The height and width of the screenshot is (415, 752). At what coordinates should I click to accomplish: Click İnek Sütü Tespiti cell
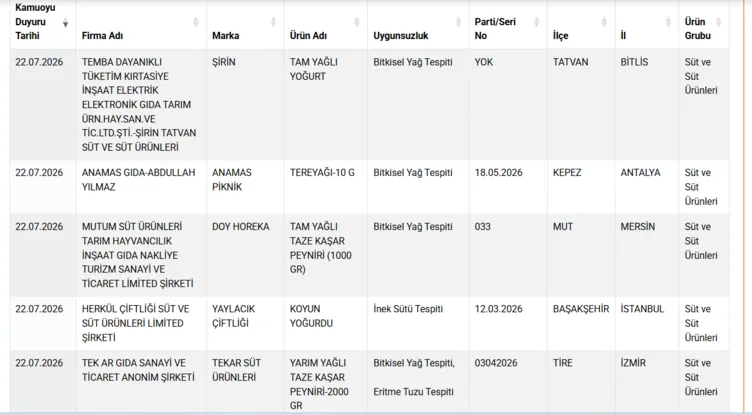tap(418, 323)
